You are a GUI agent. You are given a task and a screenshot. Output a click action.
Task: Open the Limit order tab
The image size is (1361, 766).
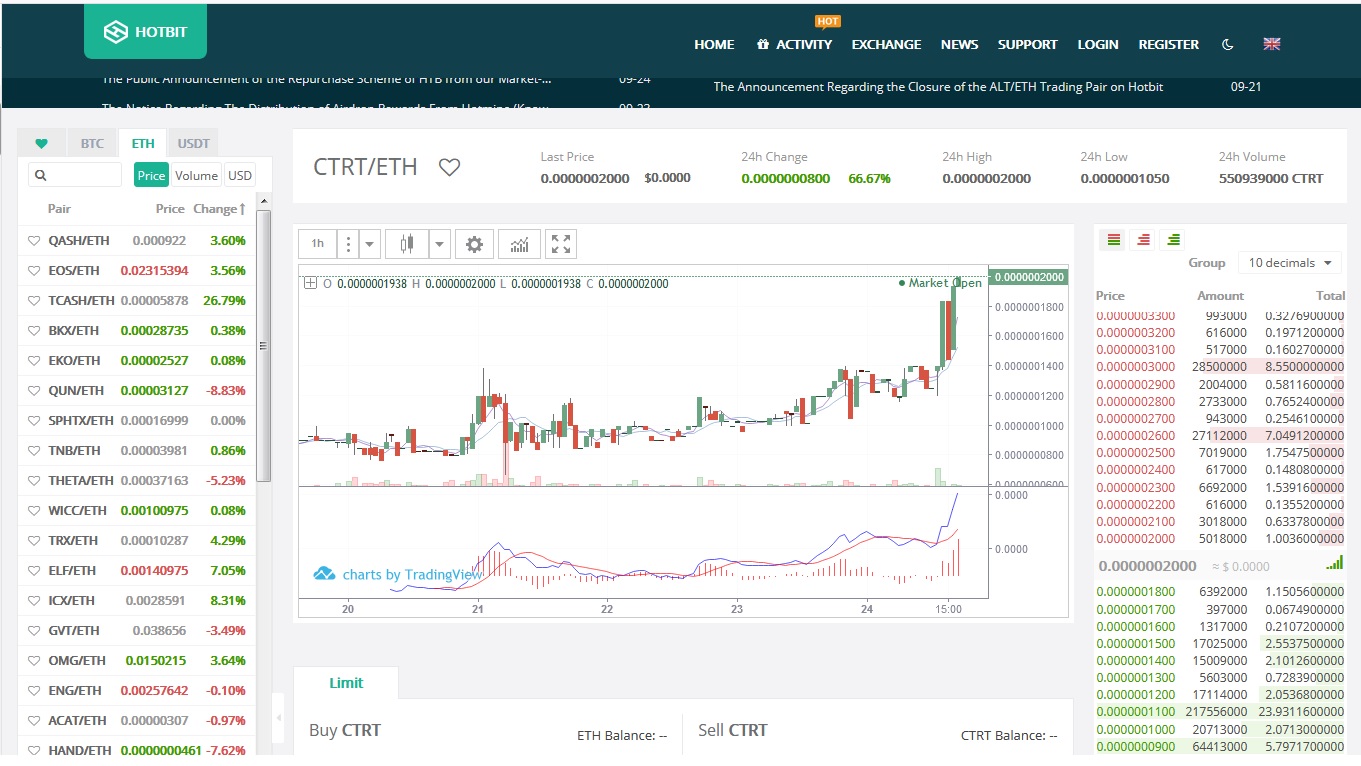coord(346,683)
